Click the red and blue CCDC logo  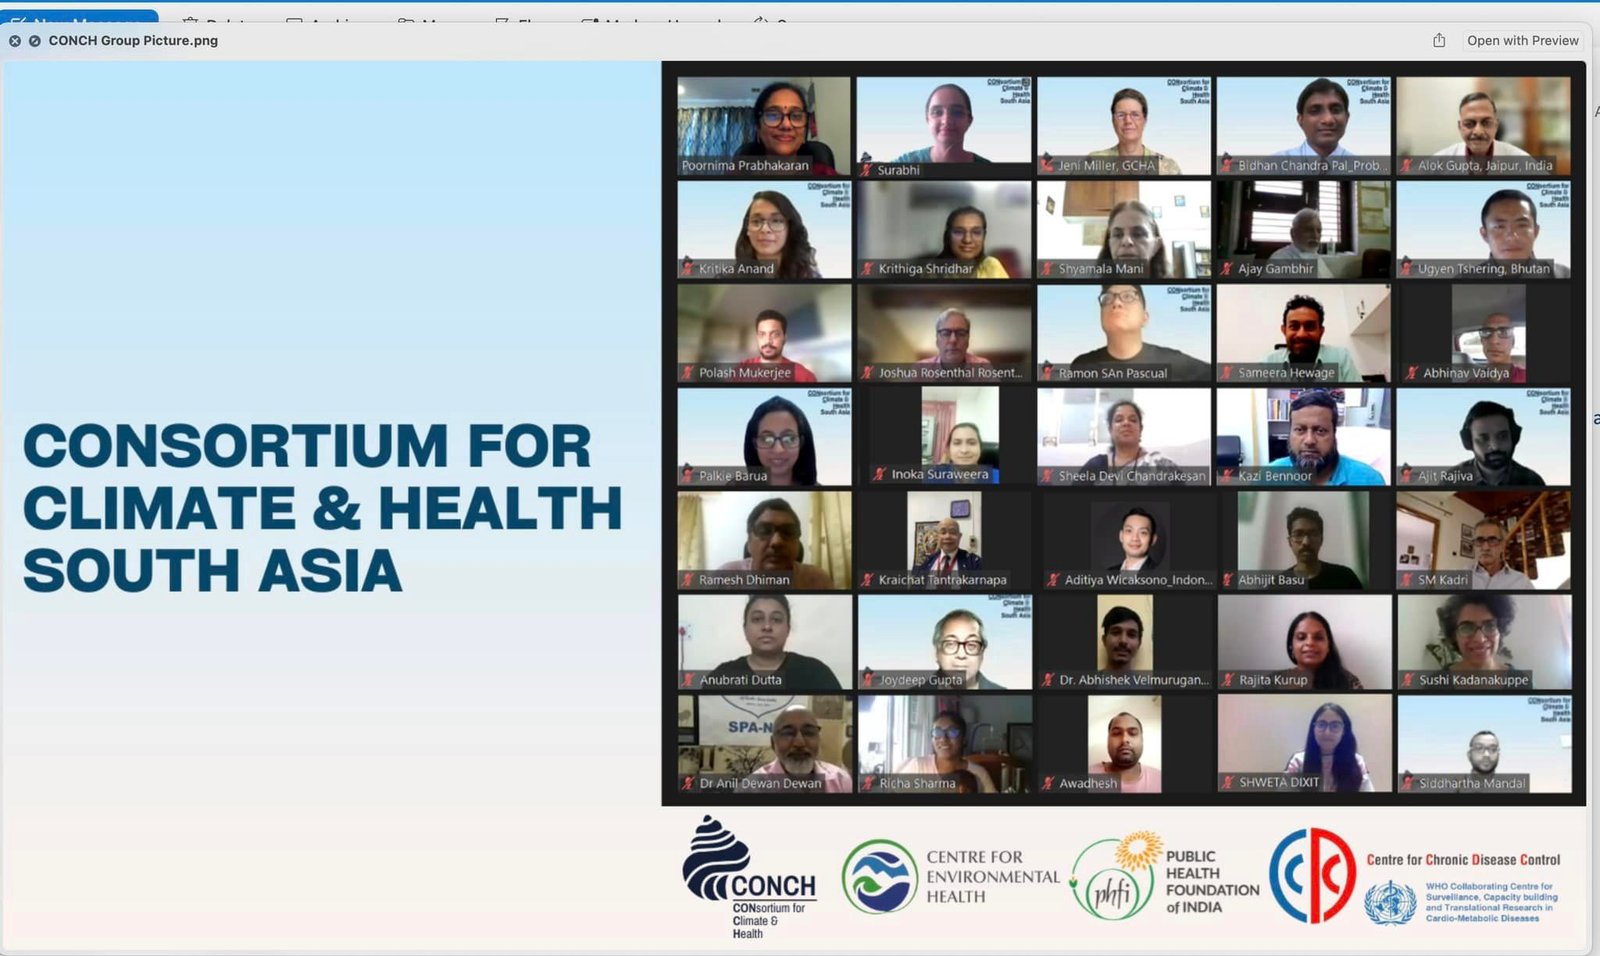point(1312,875)
